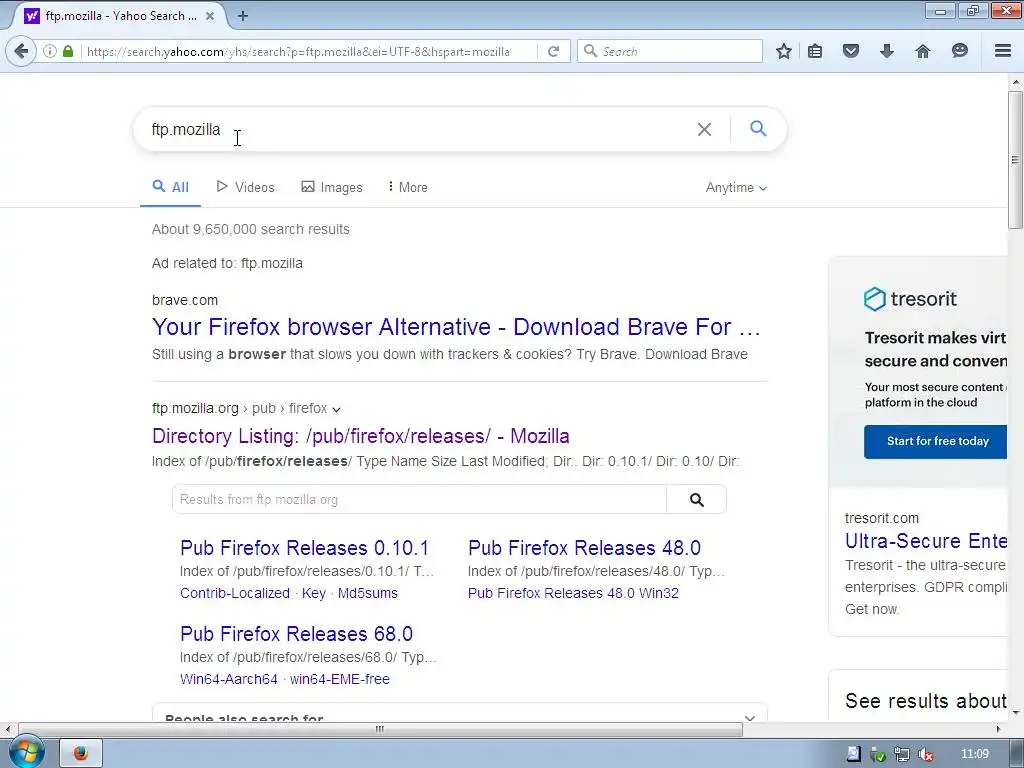The width and height of the screenshot is (1024, 768).
Task: Expand the ftp.mozilla.org firefox breadcrumb arrow
Action: pyautogui.click(x=336, y=409)
